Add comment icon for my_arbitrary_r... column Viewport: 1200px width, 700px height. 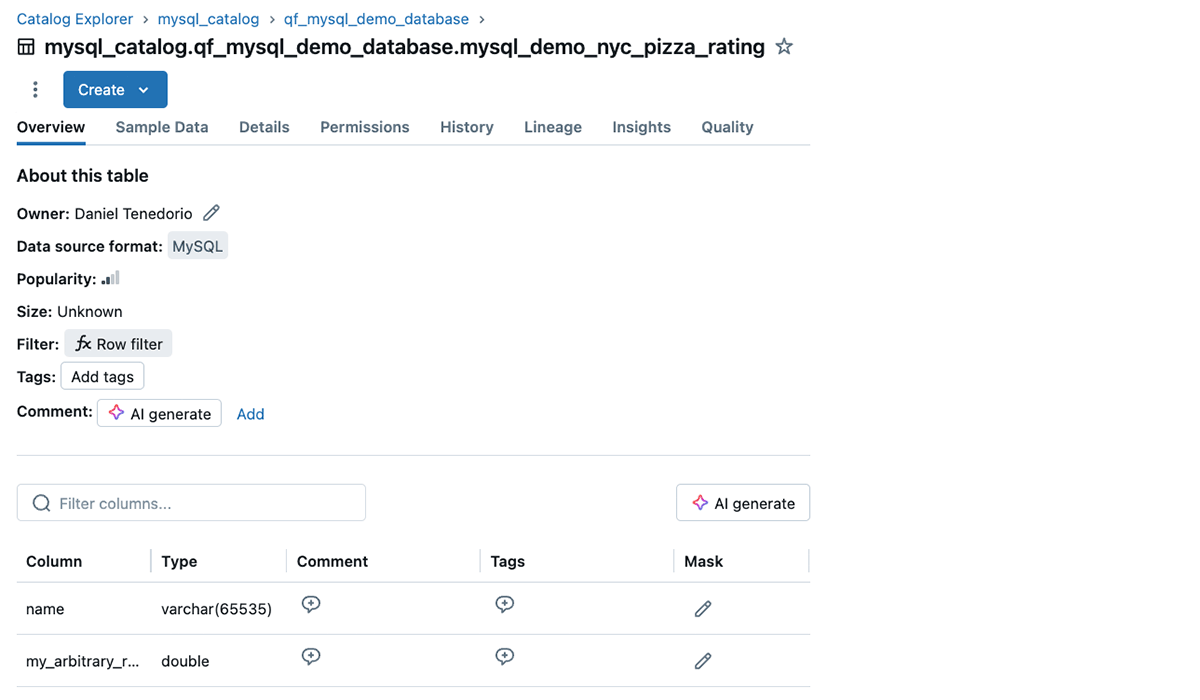(x=311, y=657)
